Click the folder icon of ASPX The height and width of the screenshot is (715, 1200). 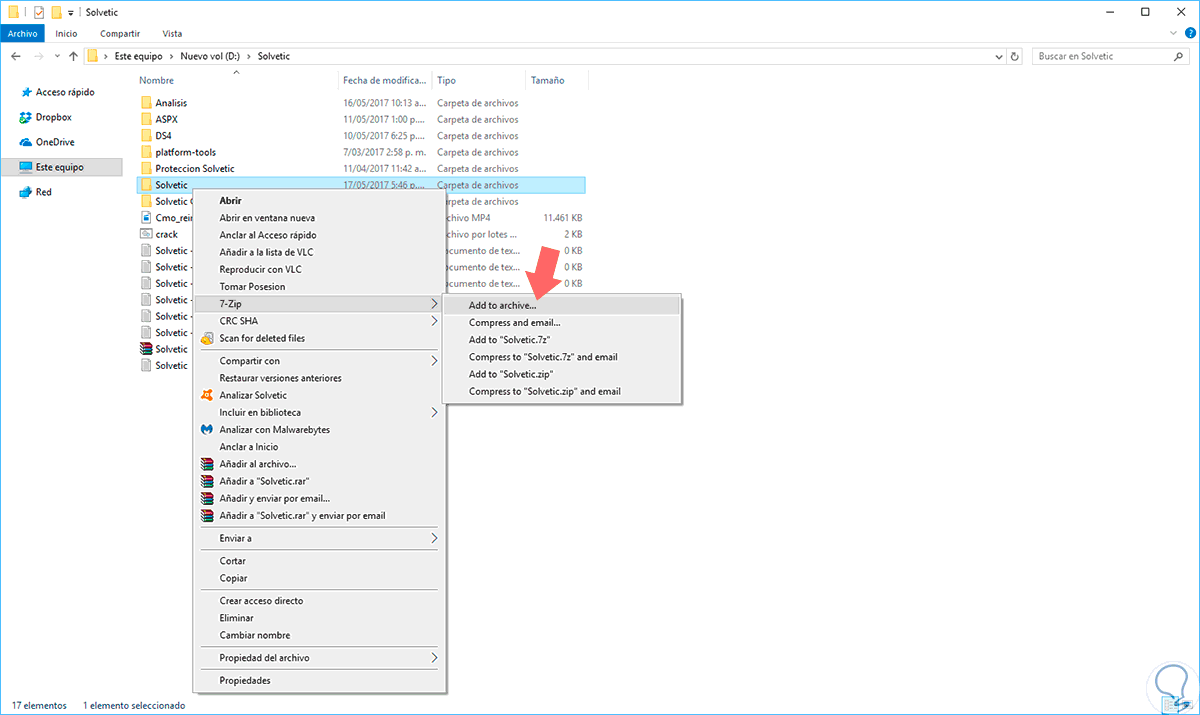[146, 119]
